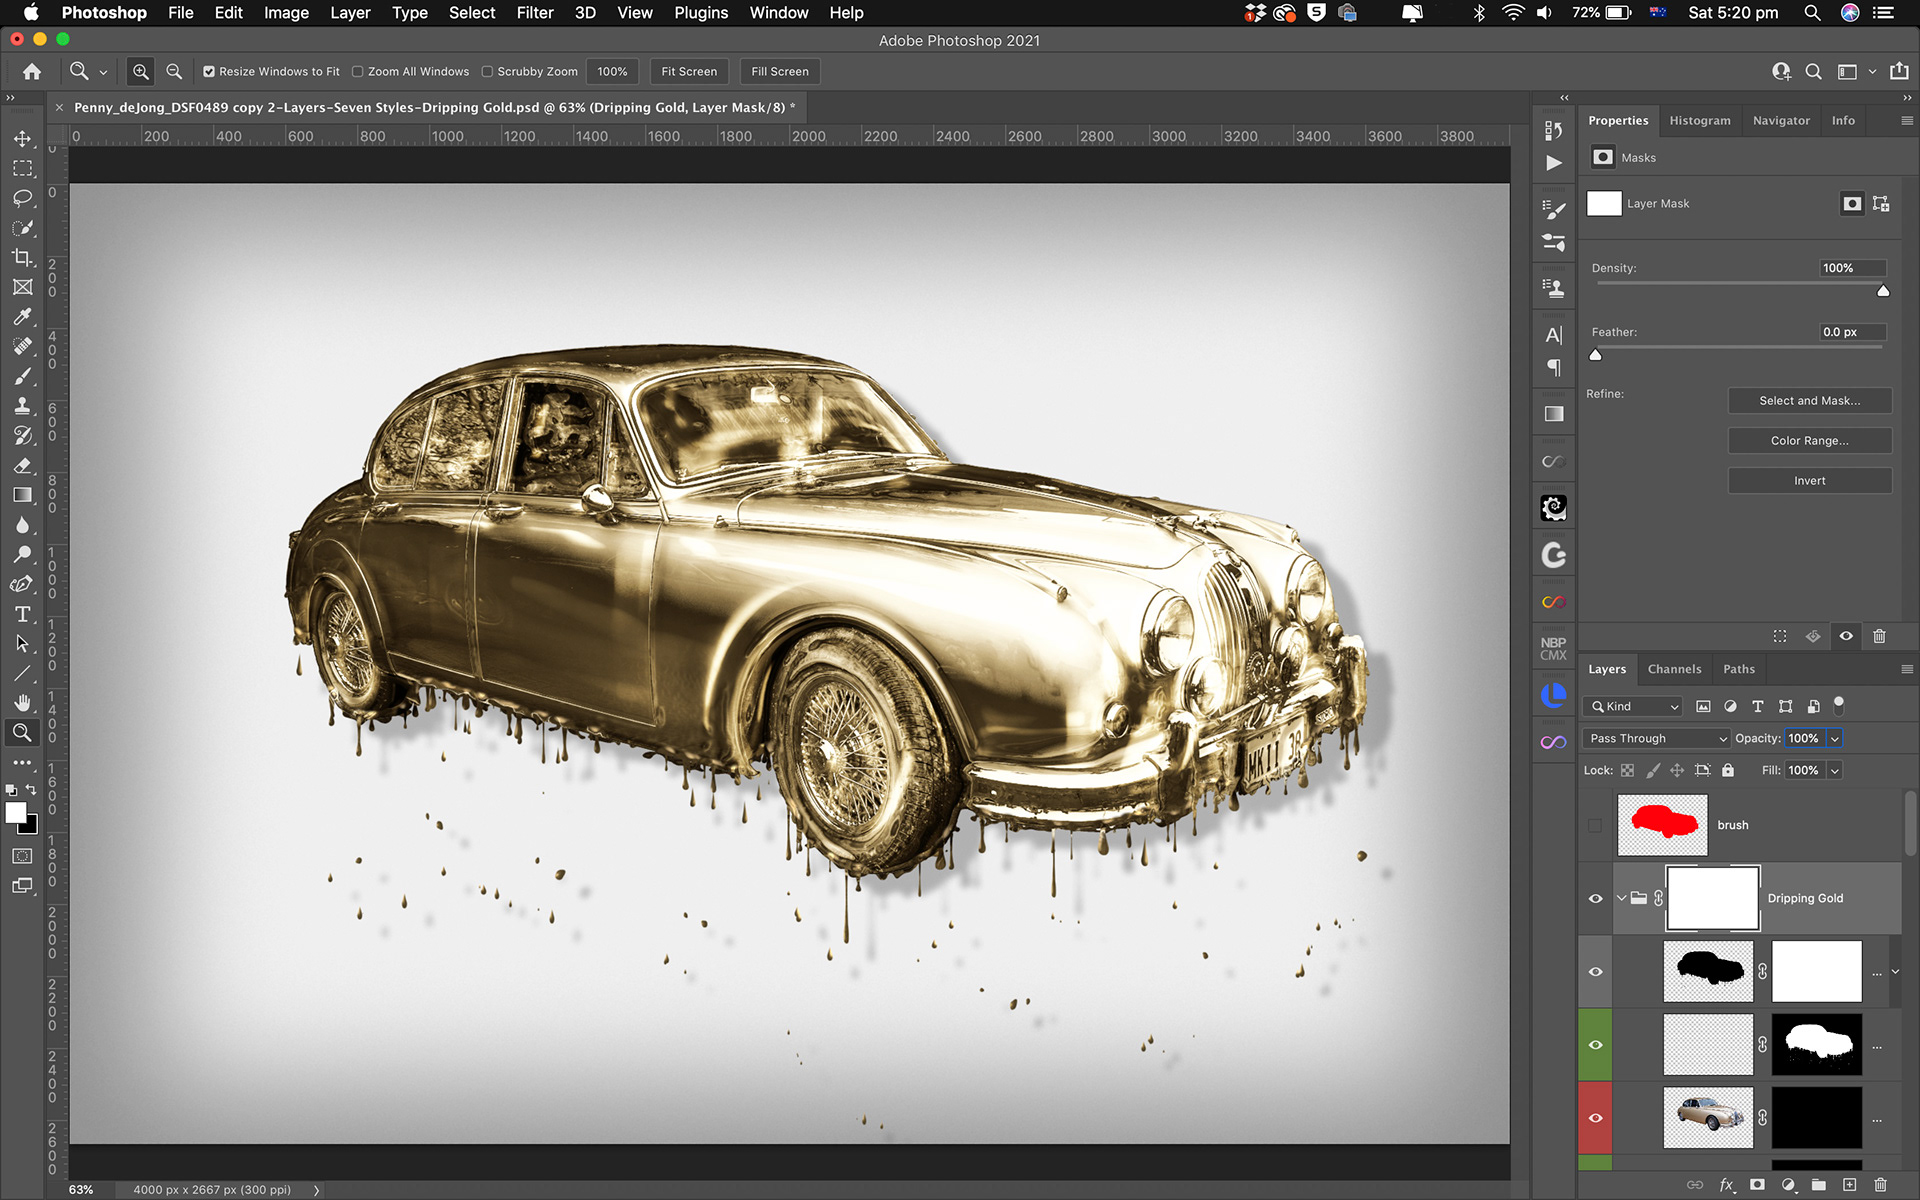Viewport: 1920px width, 1200px height.
Task: Hide the Dripping Gold group
Action: (x=1595, y=898)
